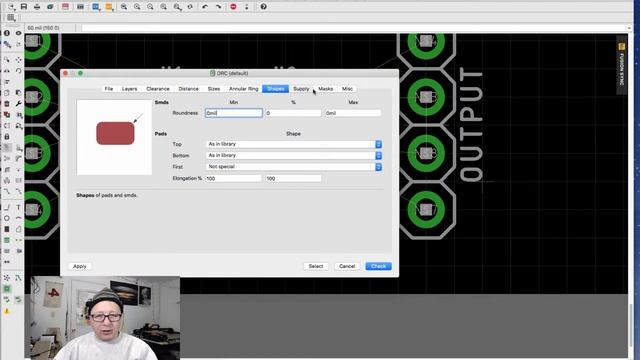This screenshot has width=640, height=360.
Task: Switch to the Sizes tab
Action: [214, 89]
